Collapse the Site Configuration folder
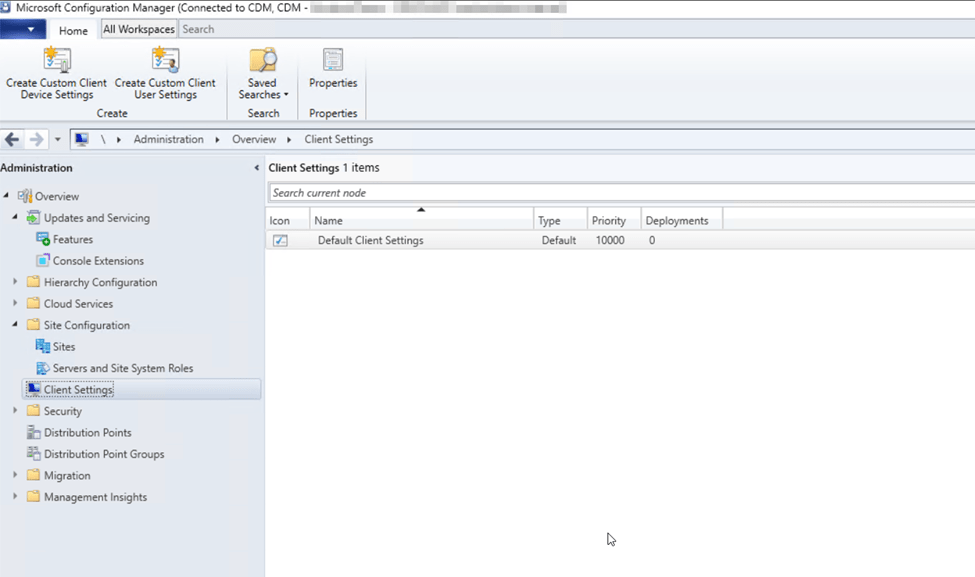Viewport: 975px width, 577px height. [15, 325]
